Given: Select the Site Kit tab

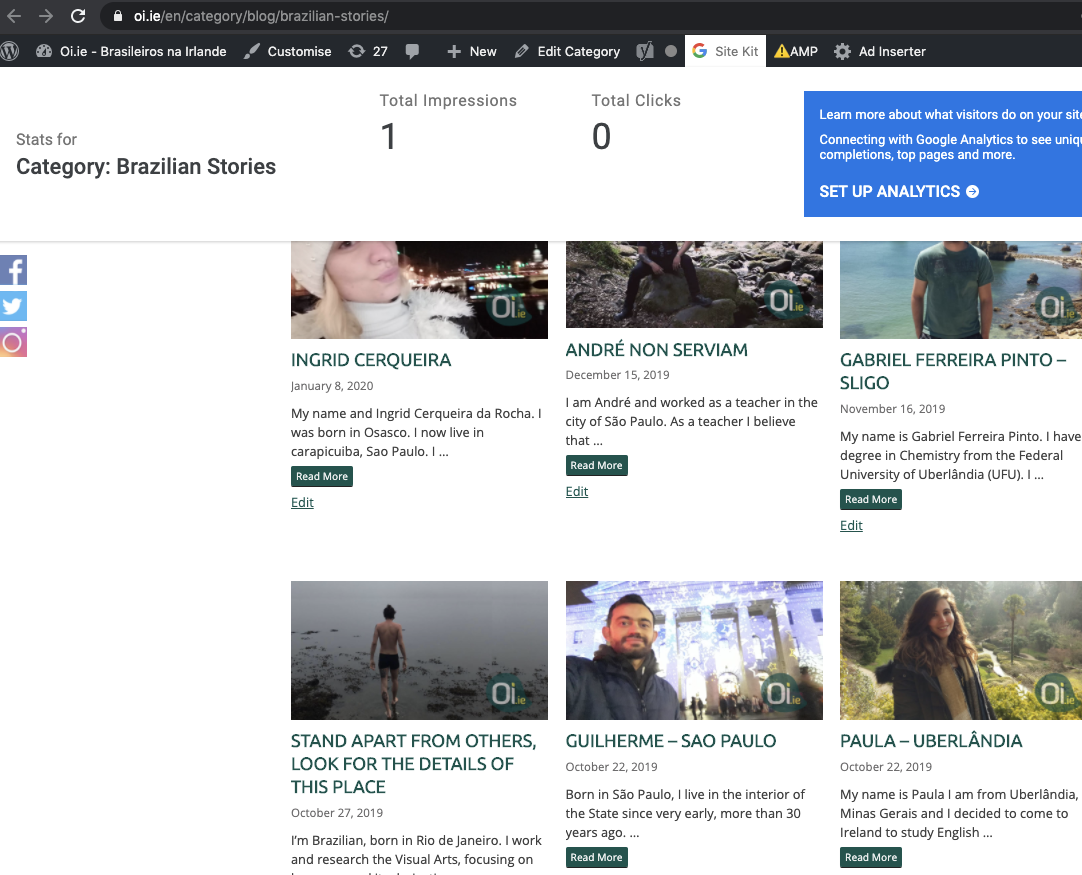Looking at the screenshot, I should click(x=725, y=51).
